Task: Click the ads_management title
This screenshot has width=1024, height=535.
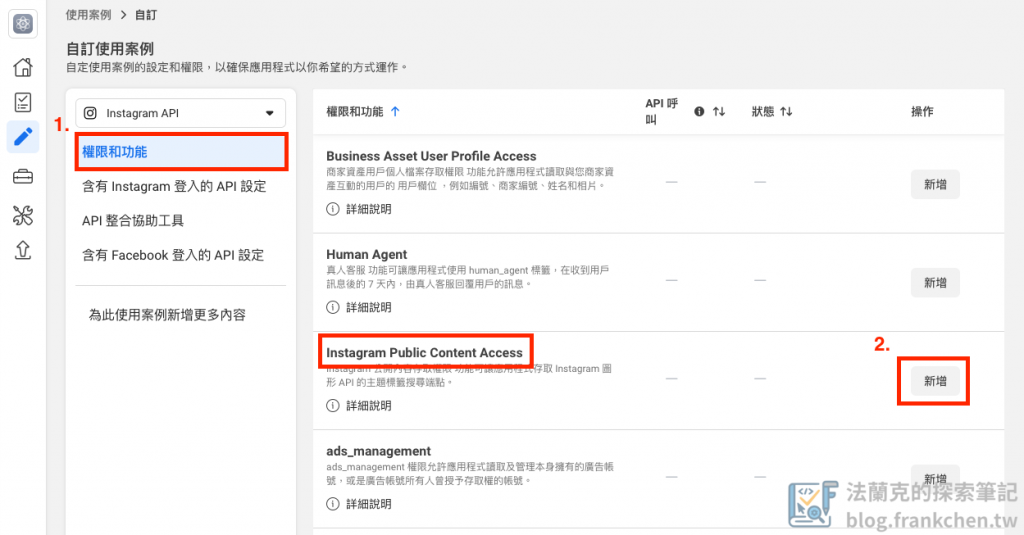Action: [x=378, y=451]
